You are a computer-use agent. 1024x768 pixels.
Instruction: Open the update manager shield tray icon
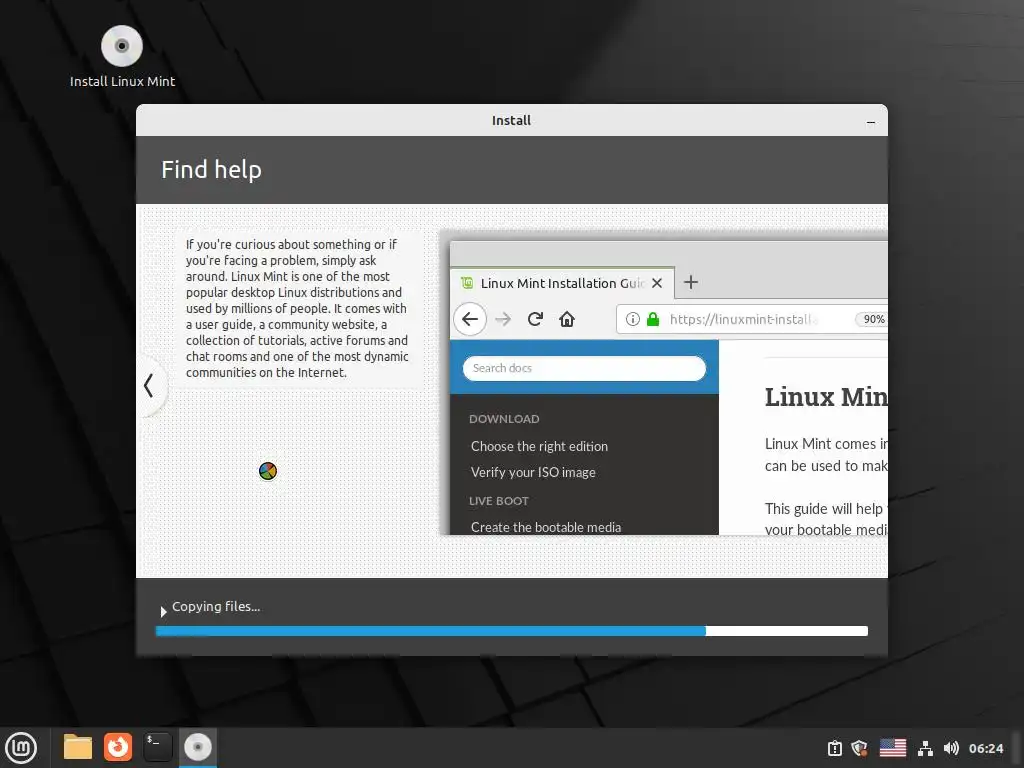(859, 748)
